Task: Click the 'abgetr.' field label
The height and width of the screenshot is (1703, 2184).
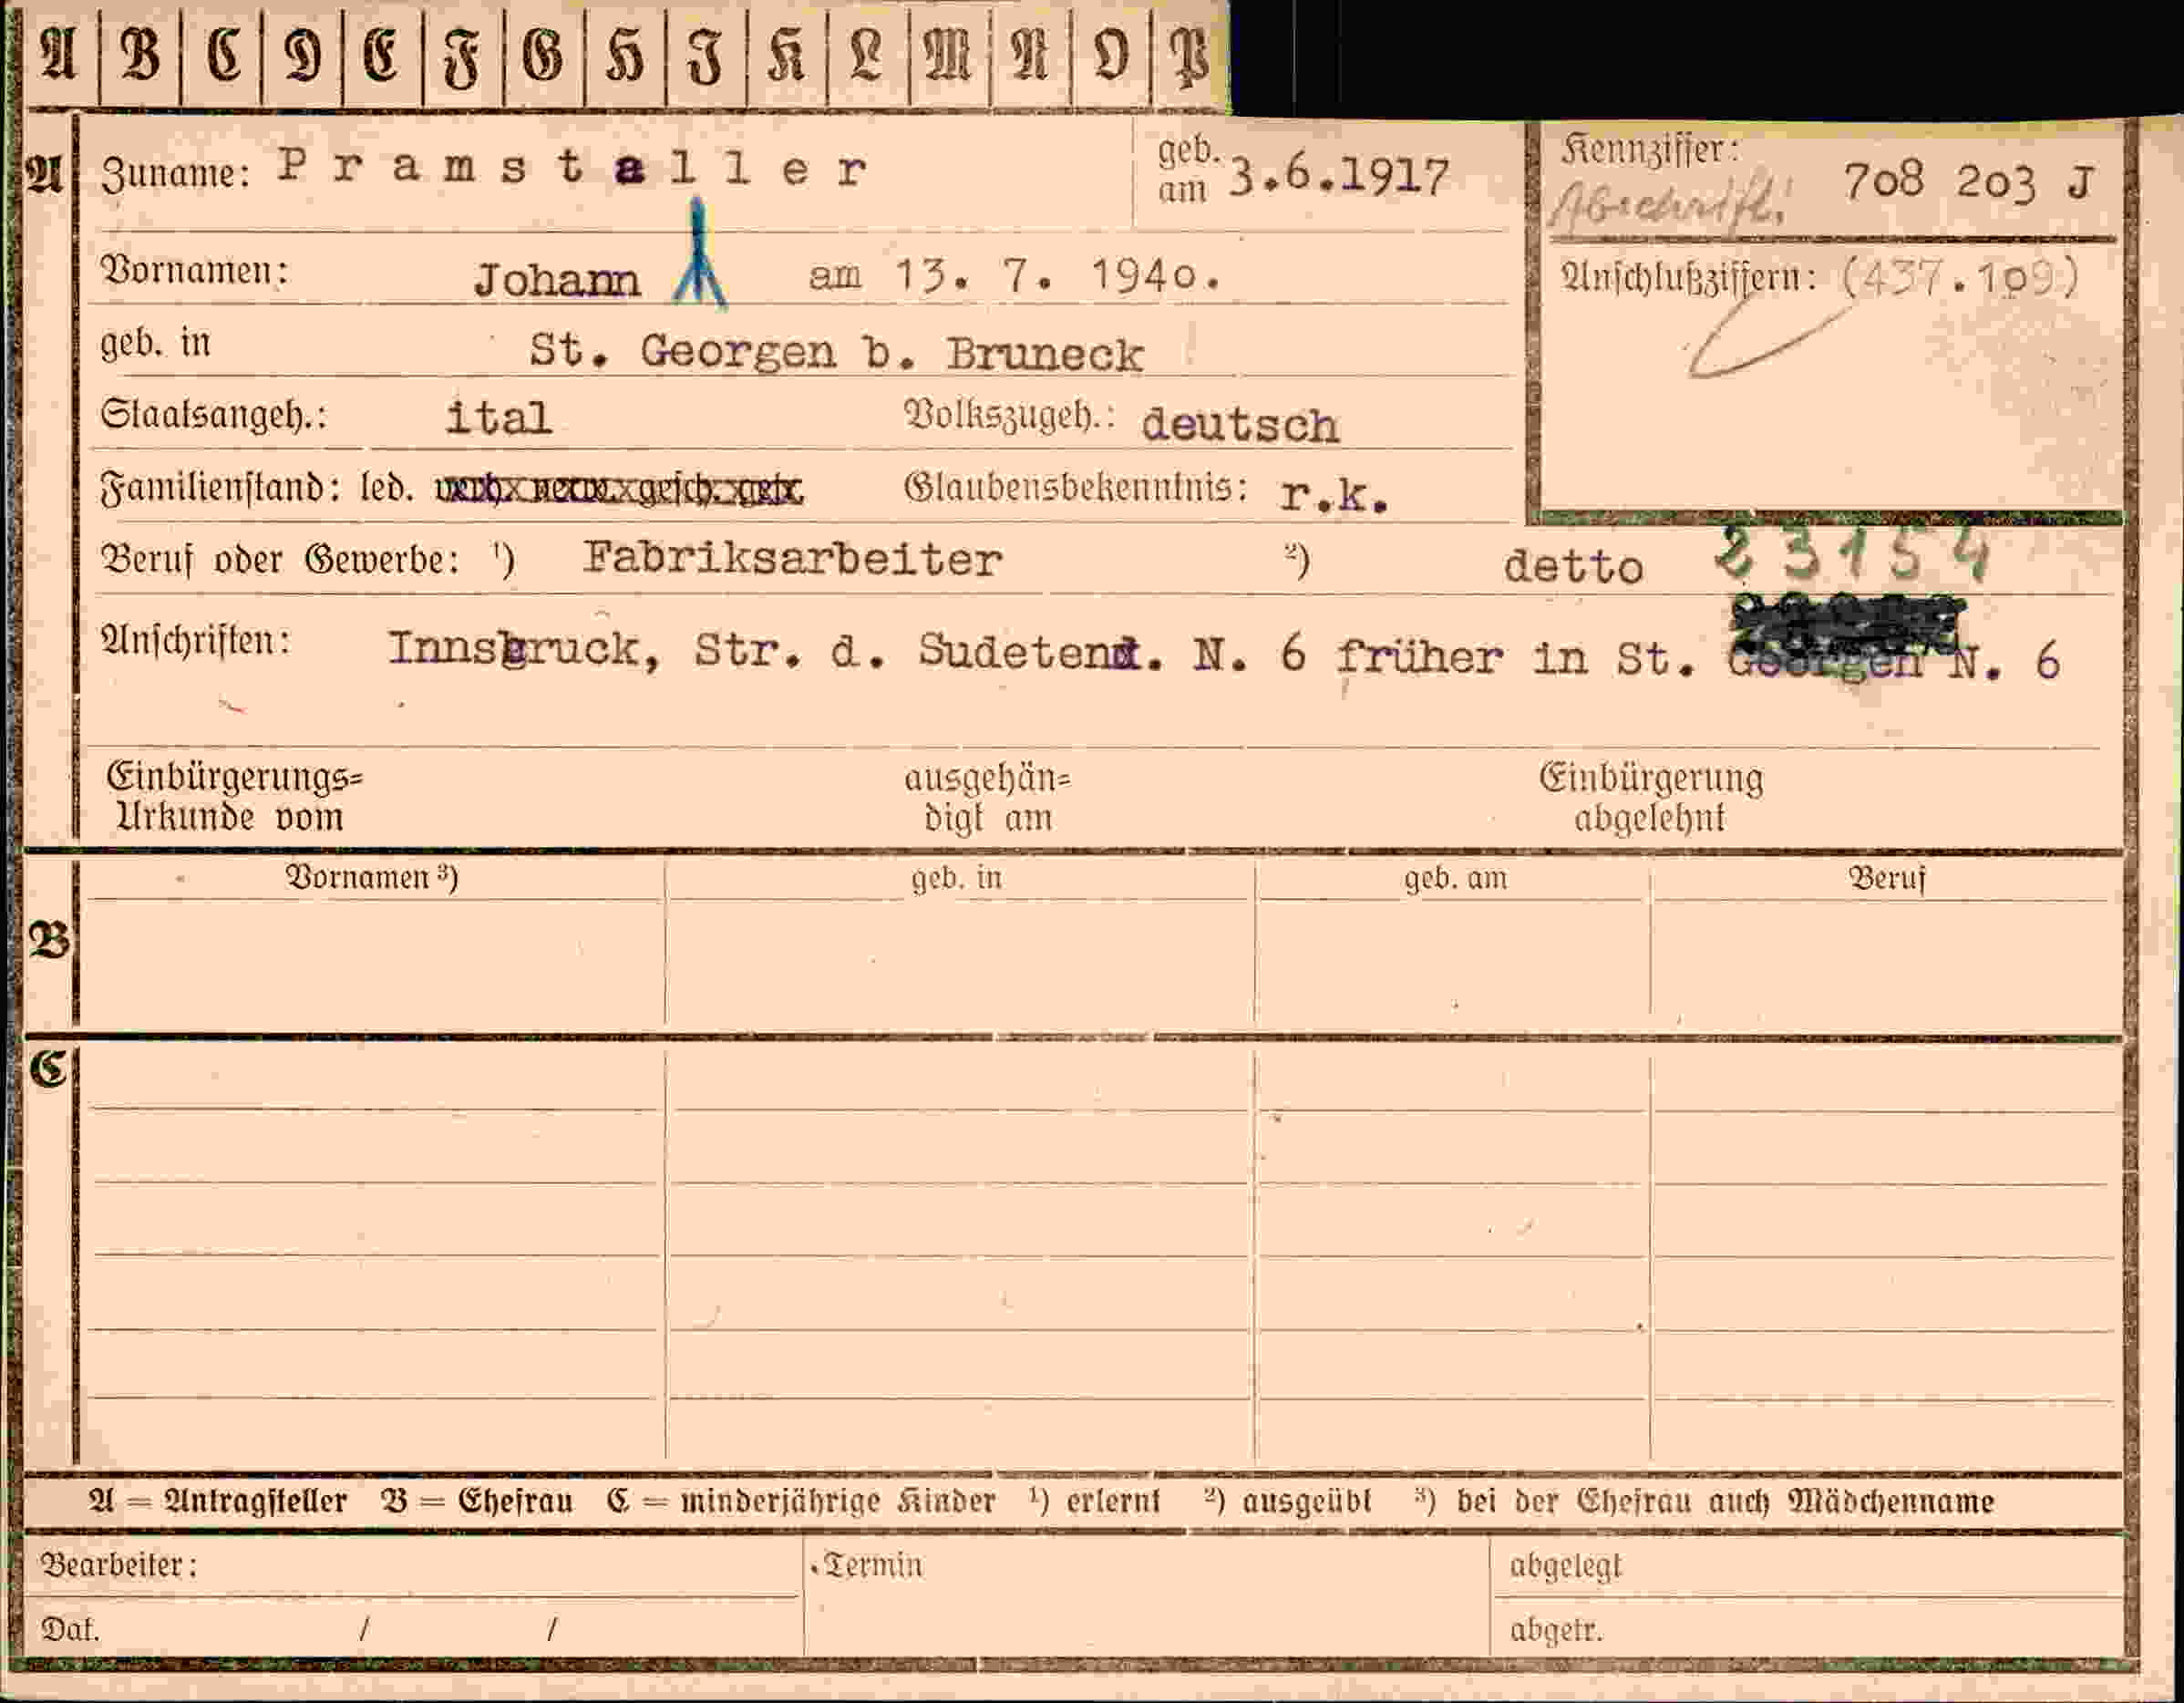Action: click(1556, 1630)
